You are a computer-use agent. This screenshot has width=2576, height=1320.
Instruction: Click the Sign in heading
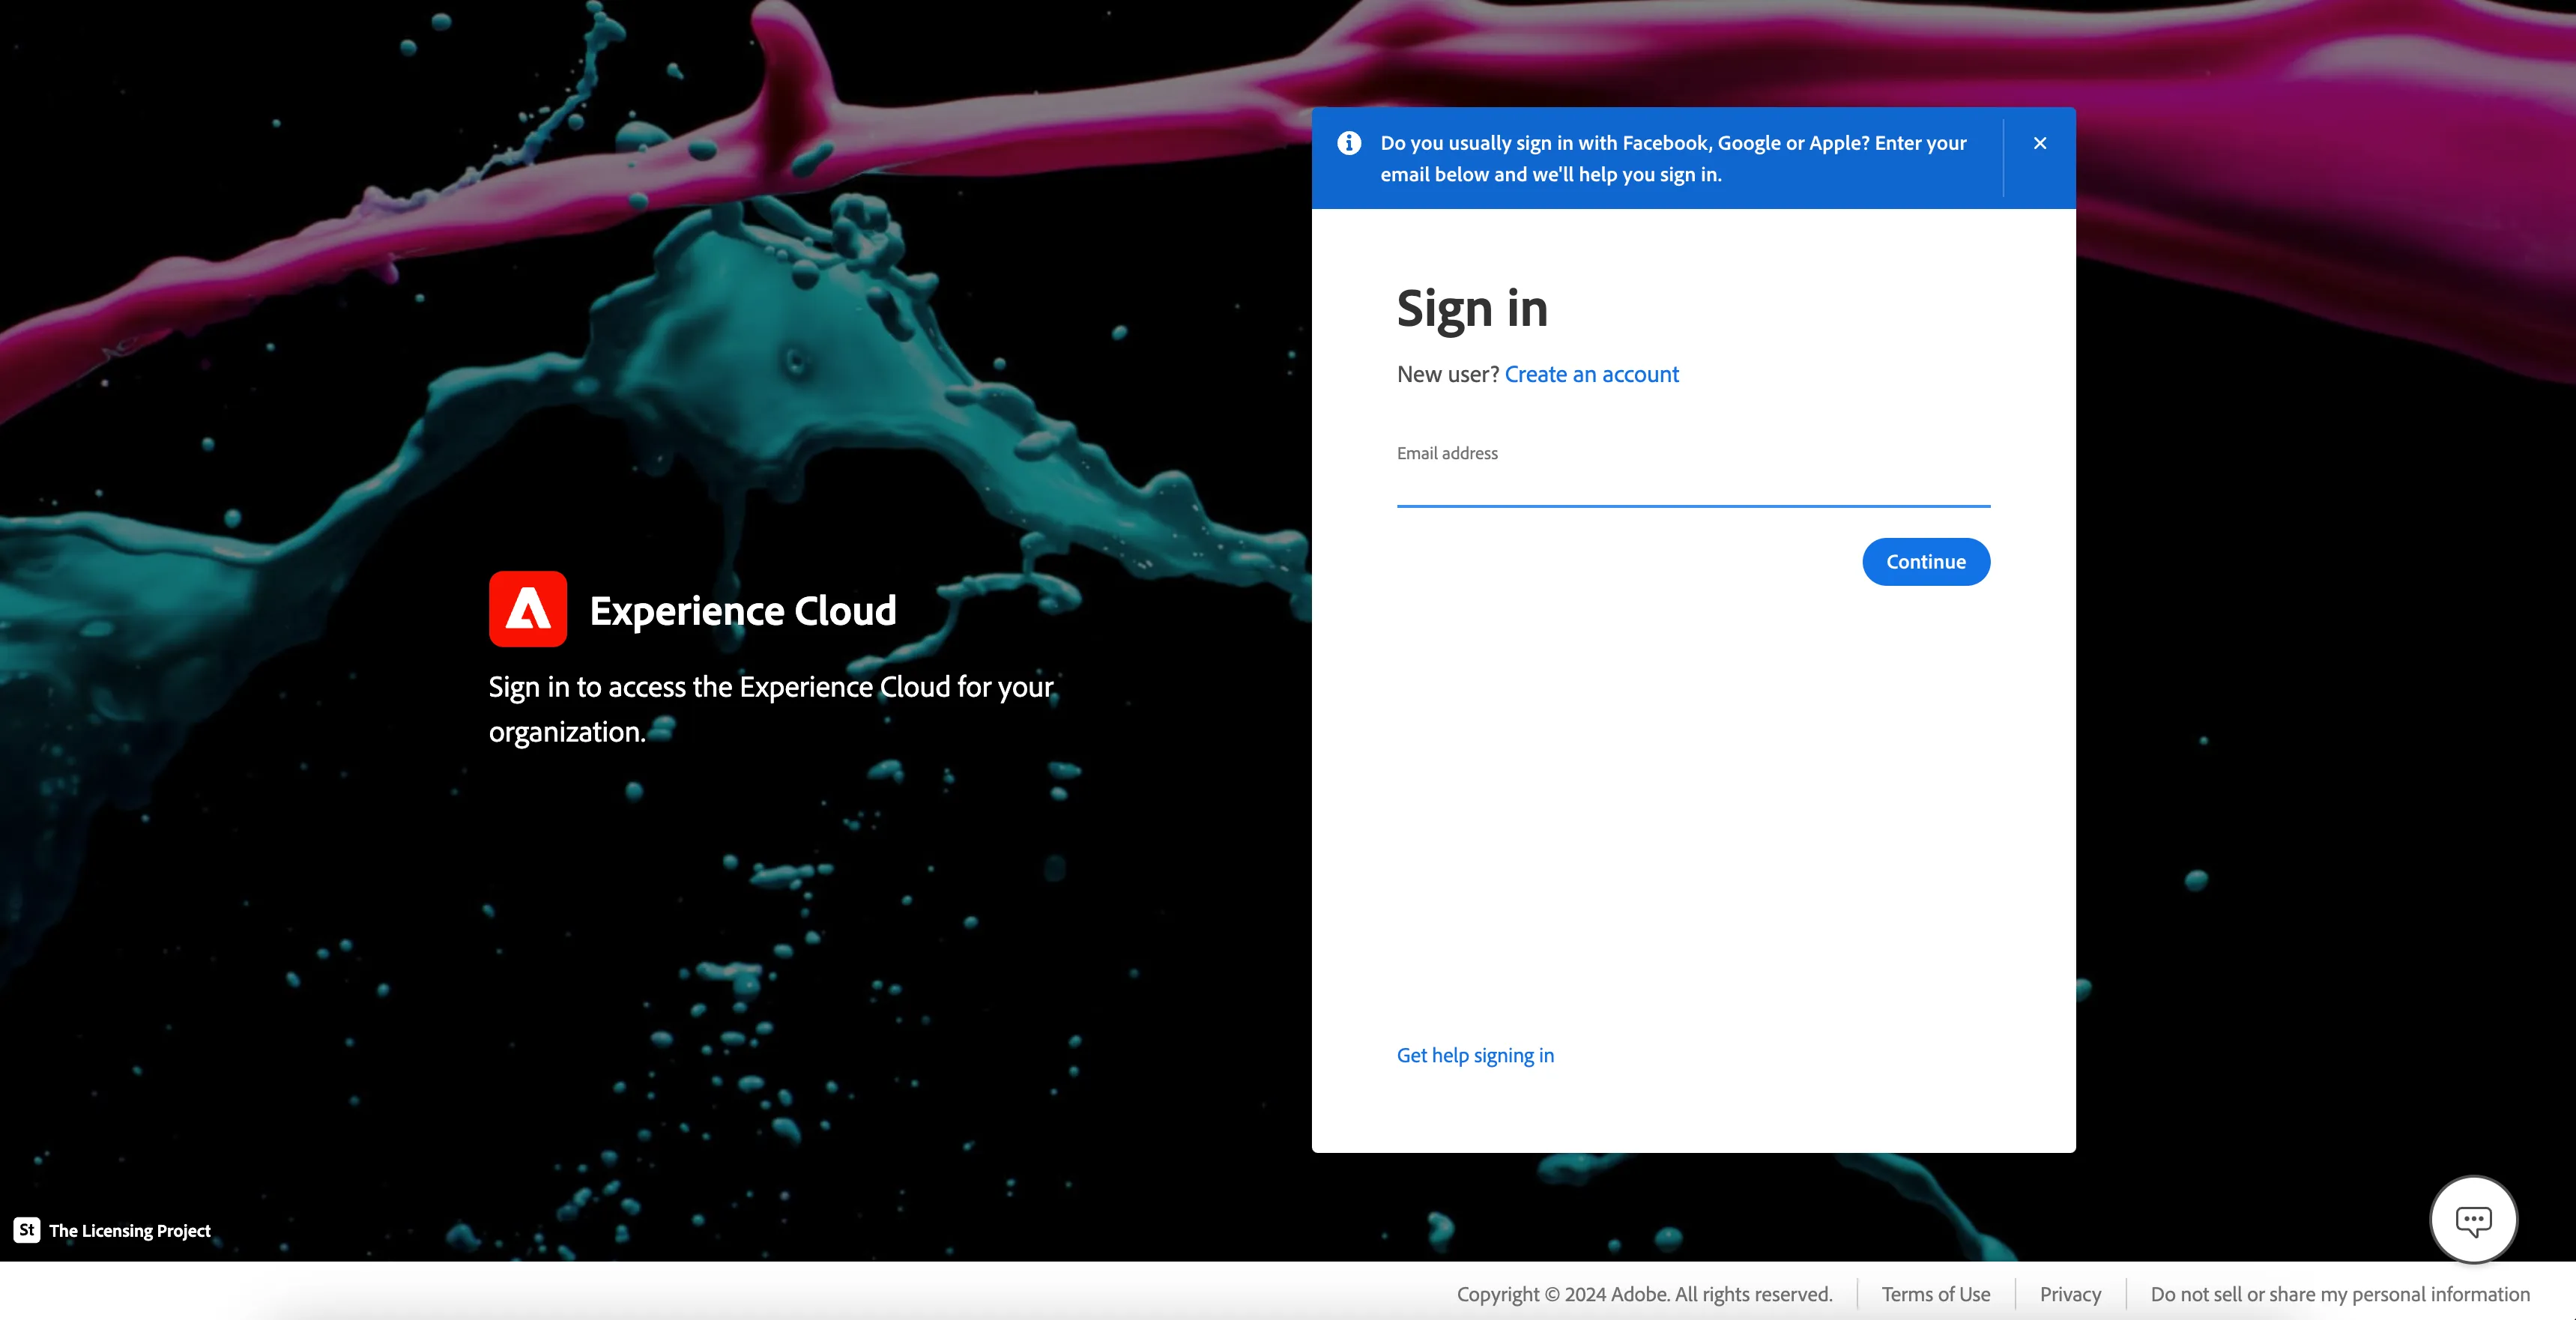tap(1472, 308)
